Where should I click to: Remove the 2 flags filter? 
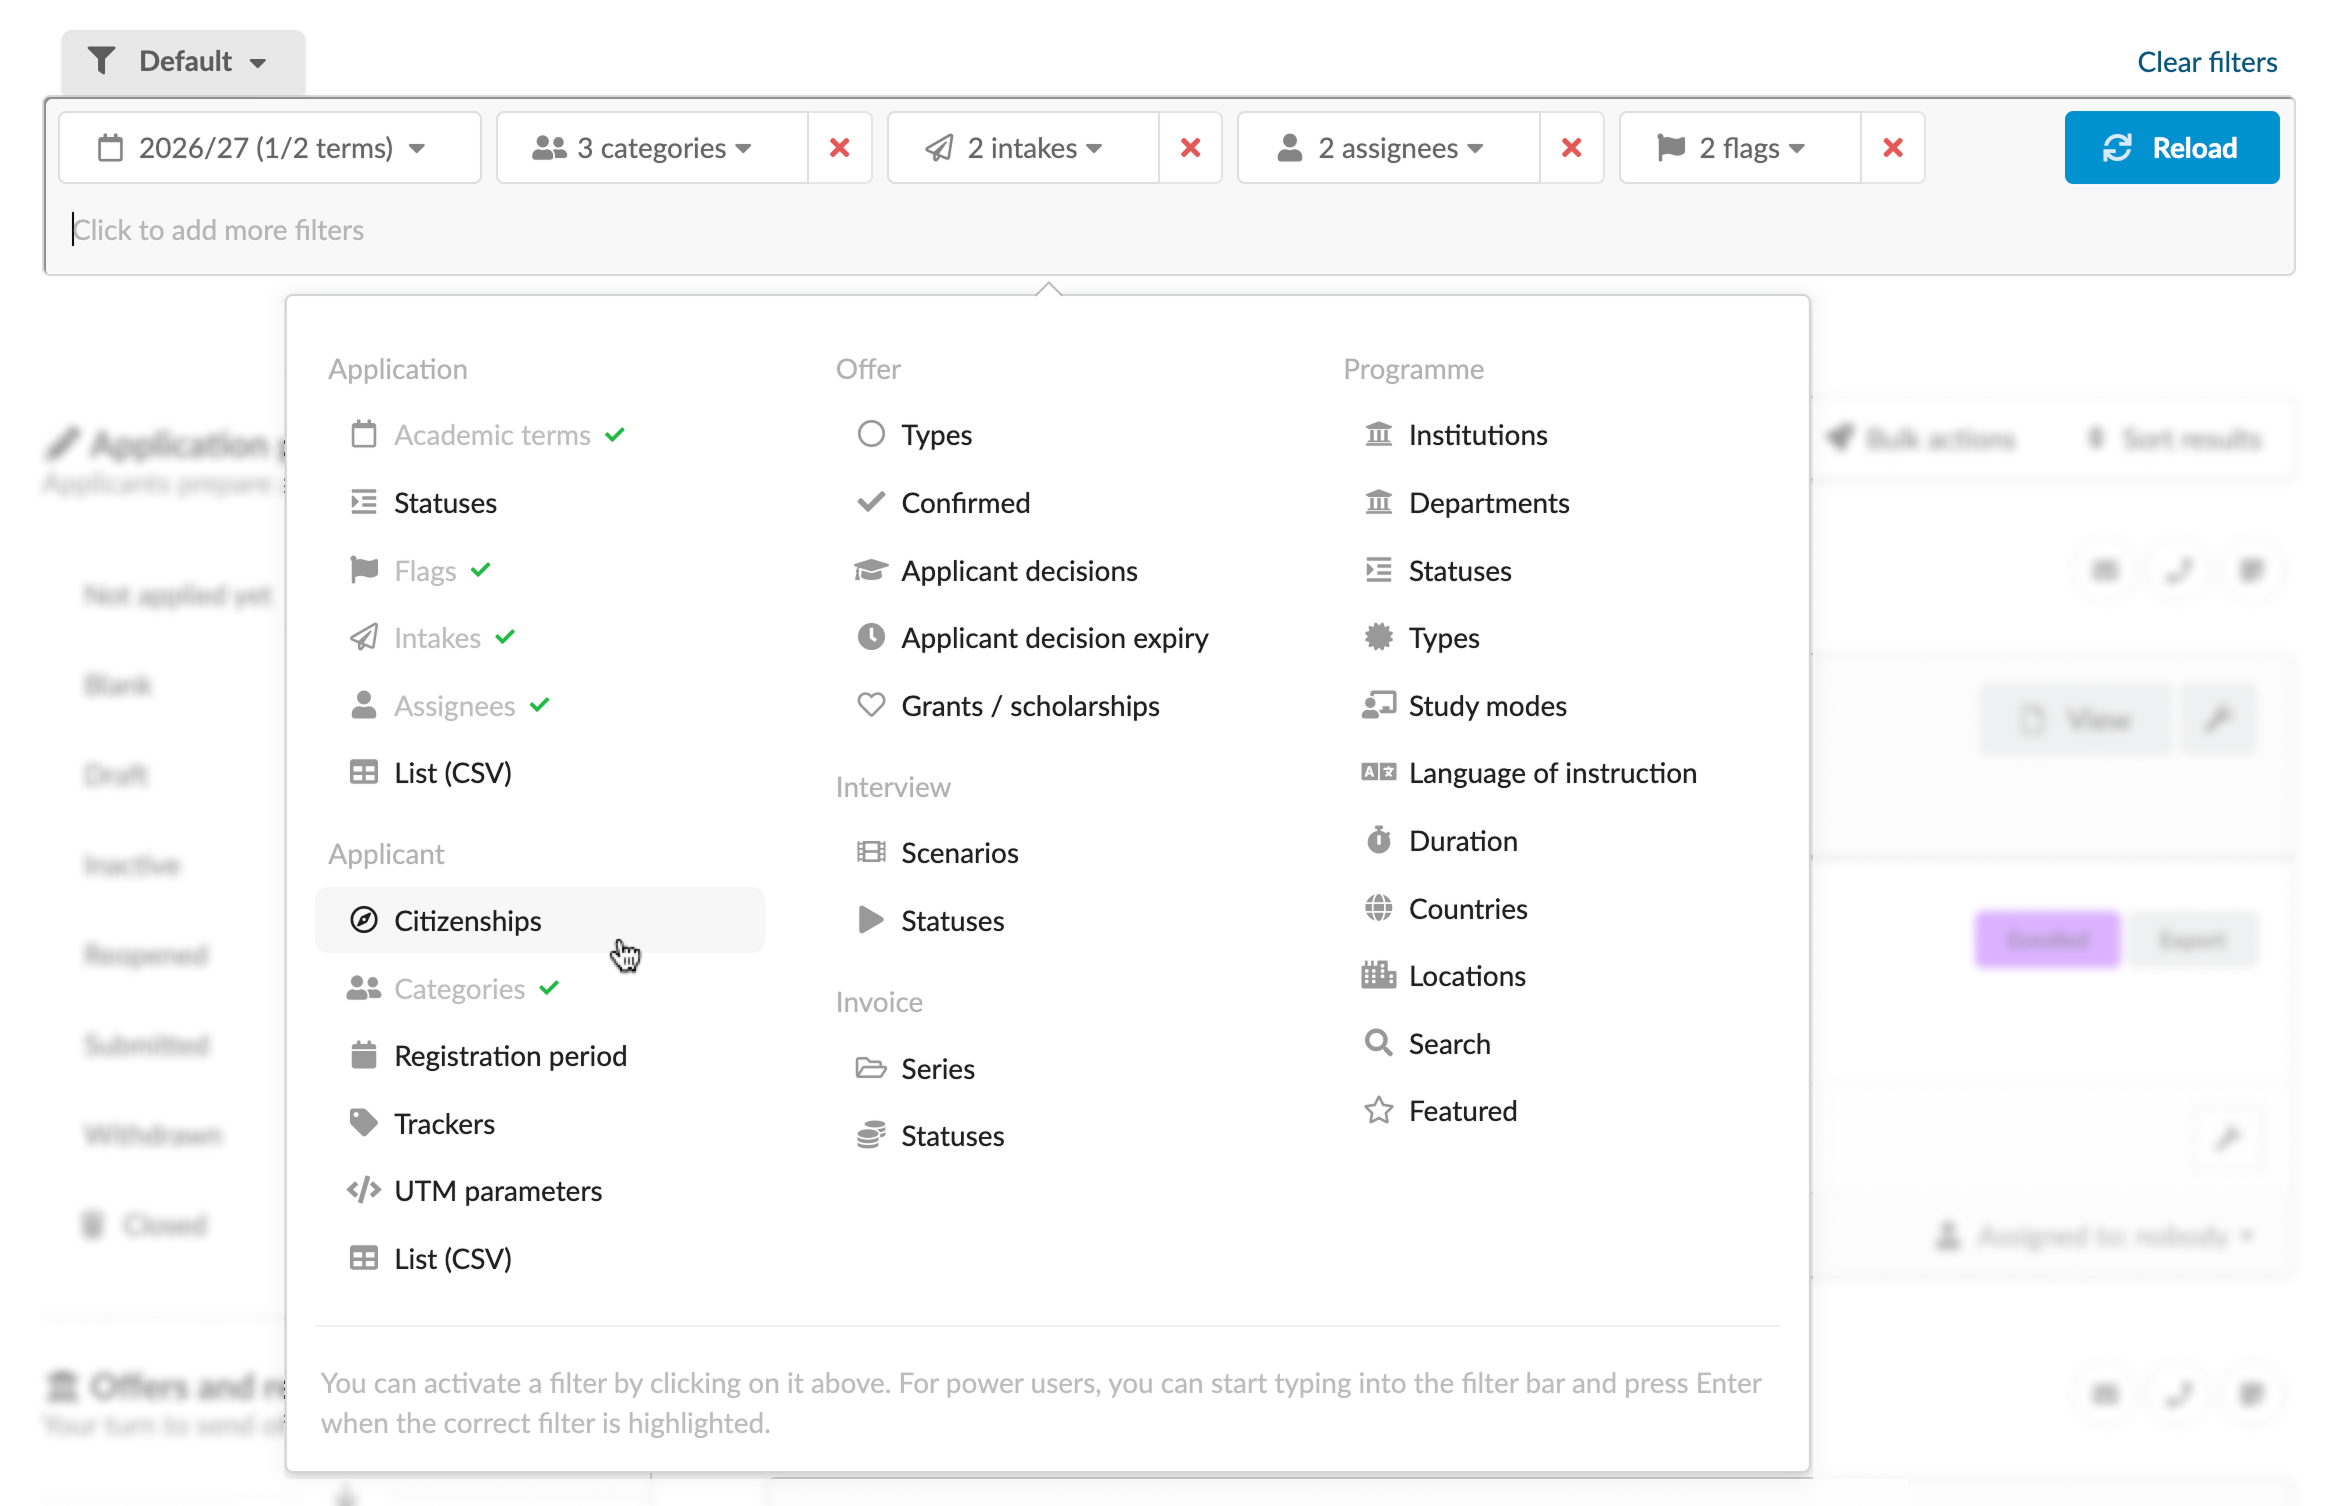(1893, 148)
